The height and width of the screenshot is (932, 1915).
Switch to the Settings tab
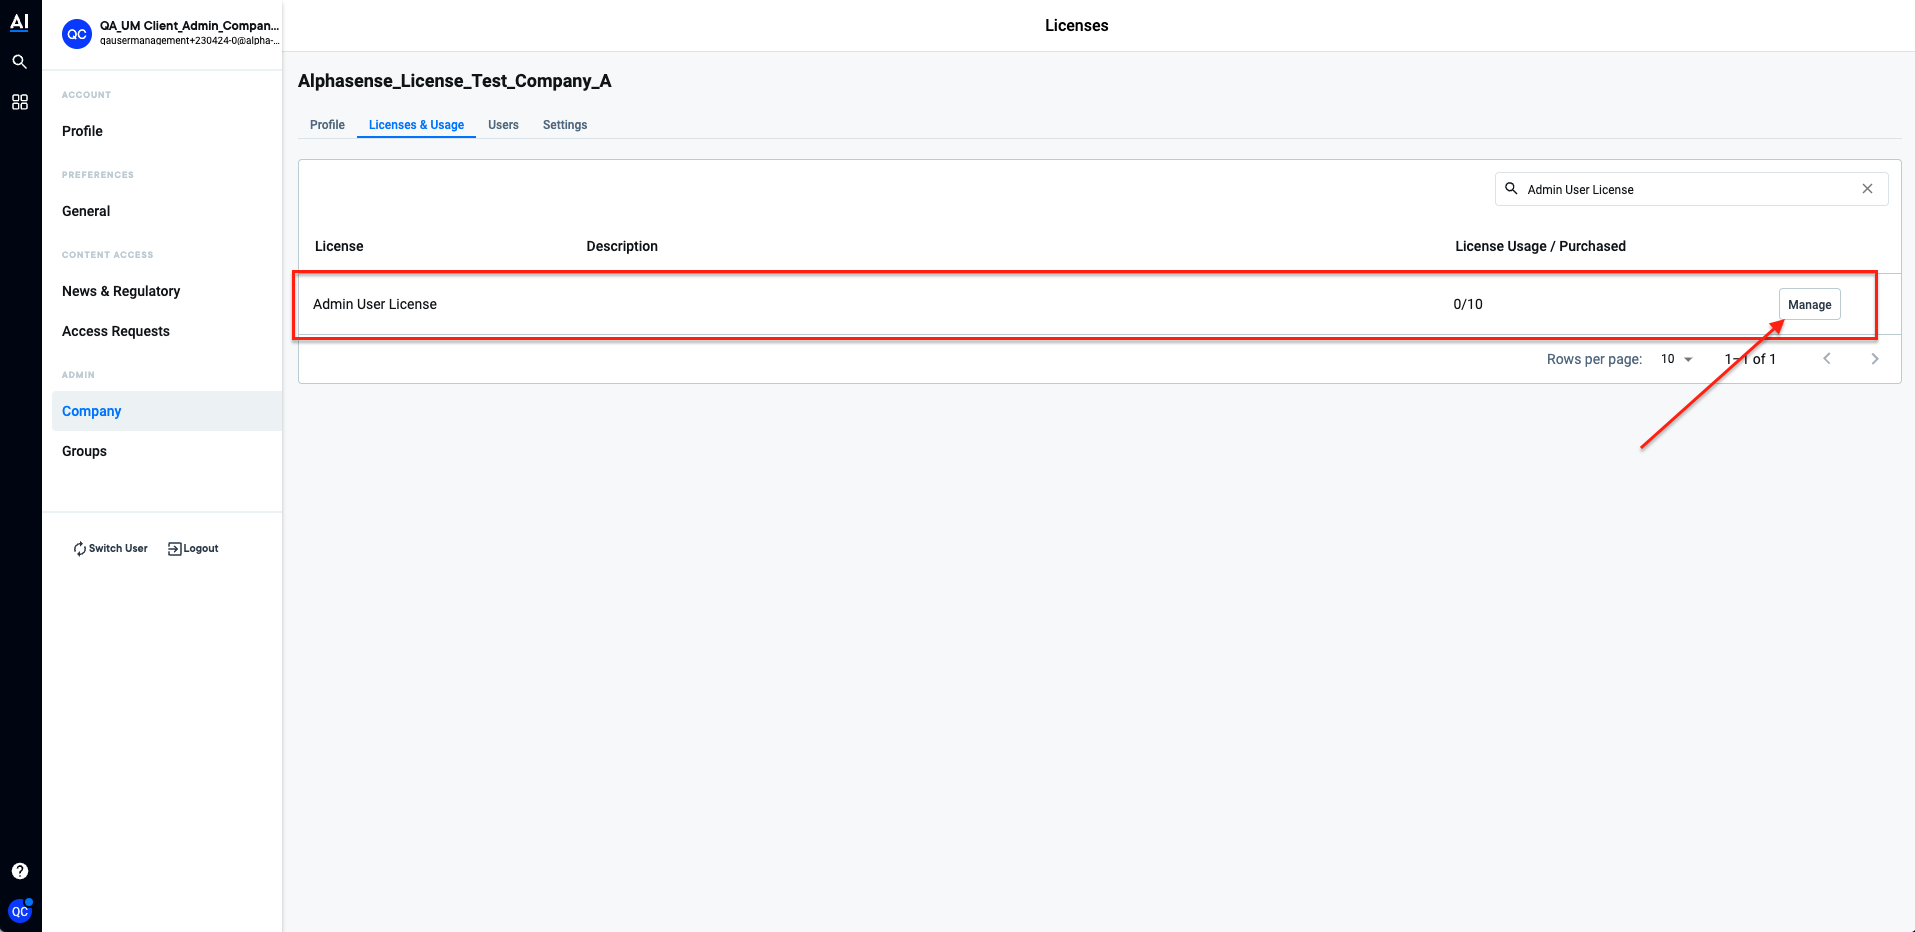[x=565, y=125]
